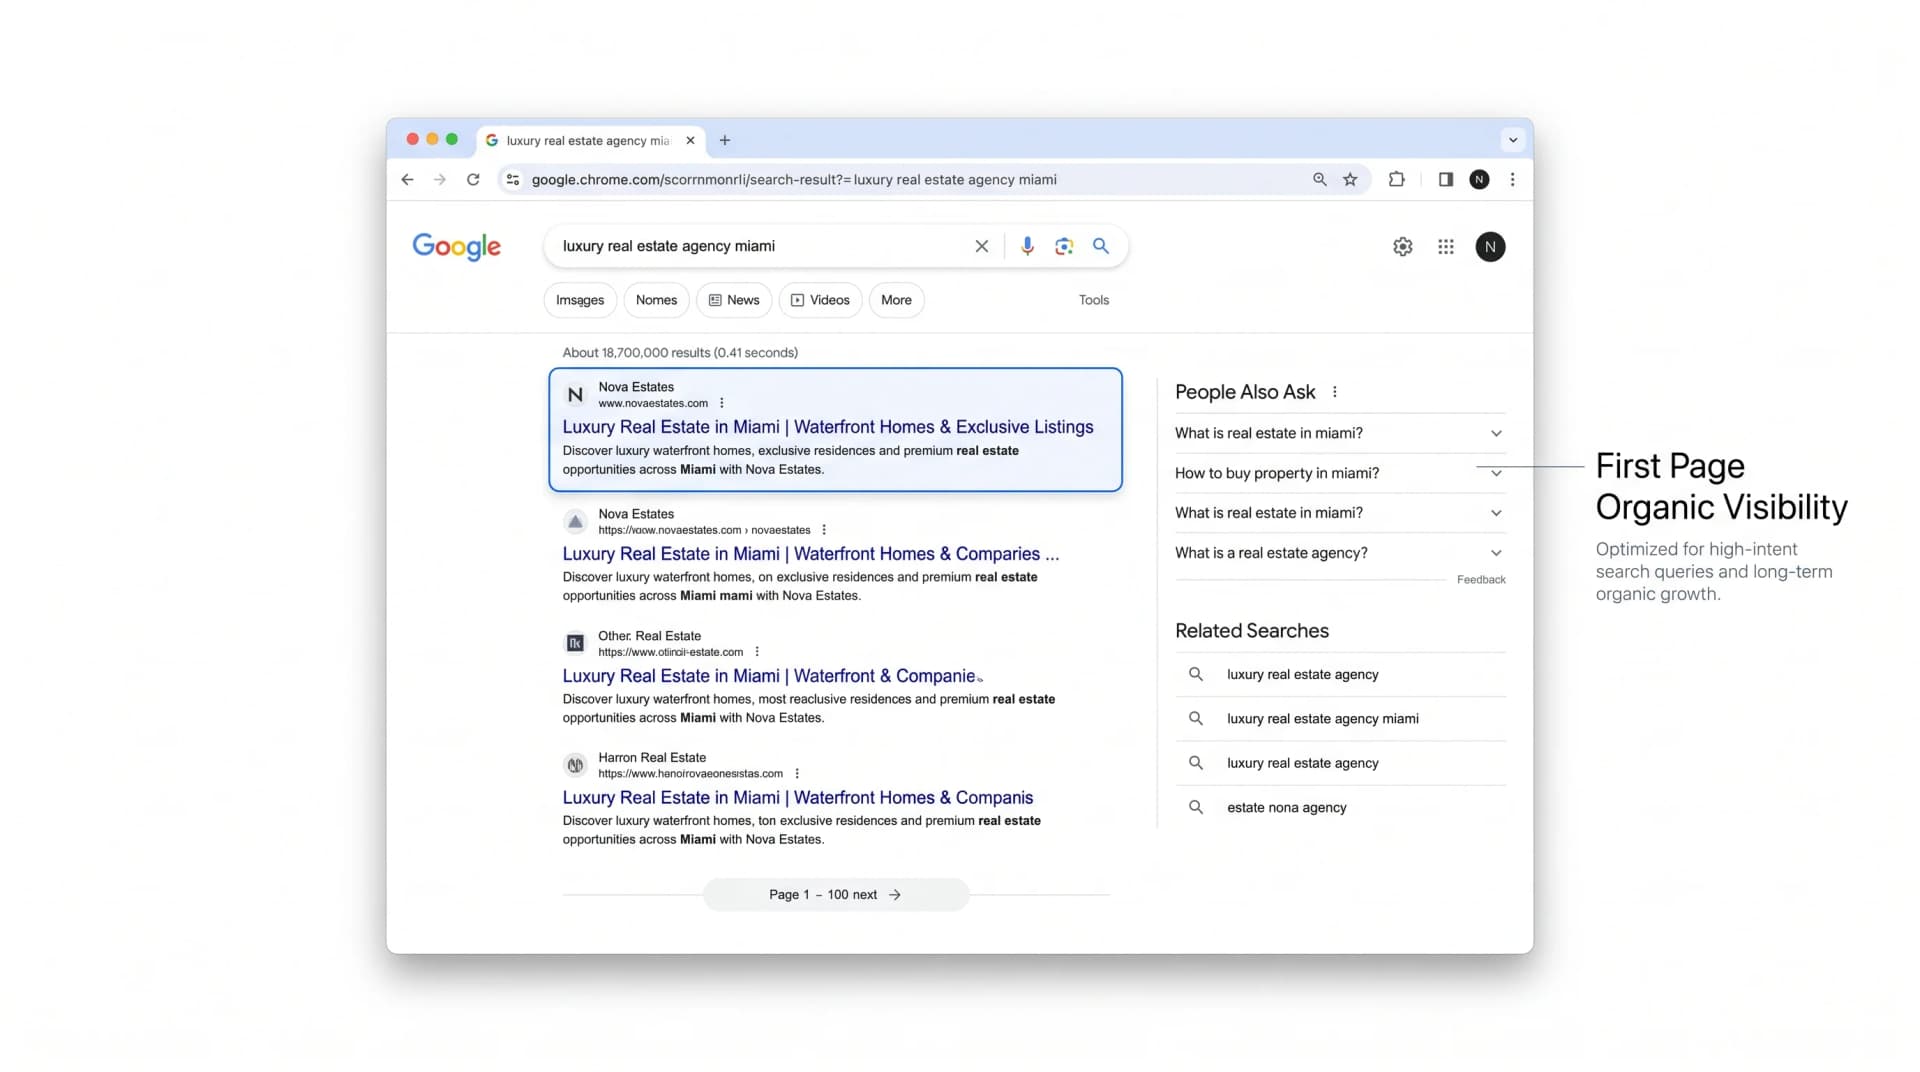Expand 'How to buy property in miami?'

1340,473
